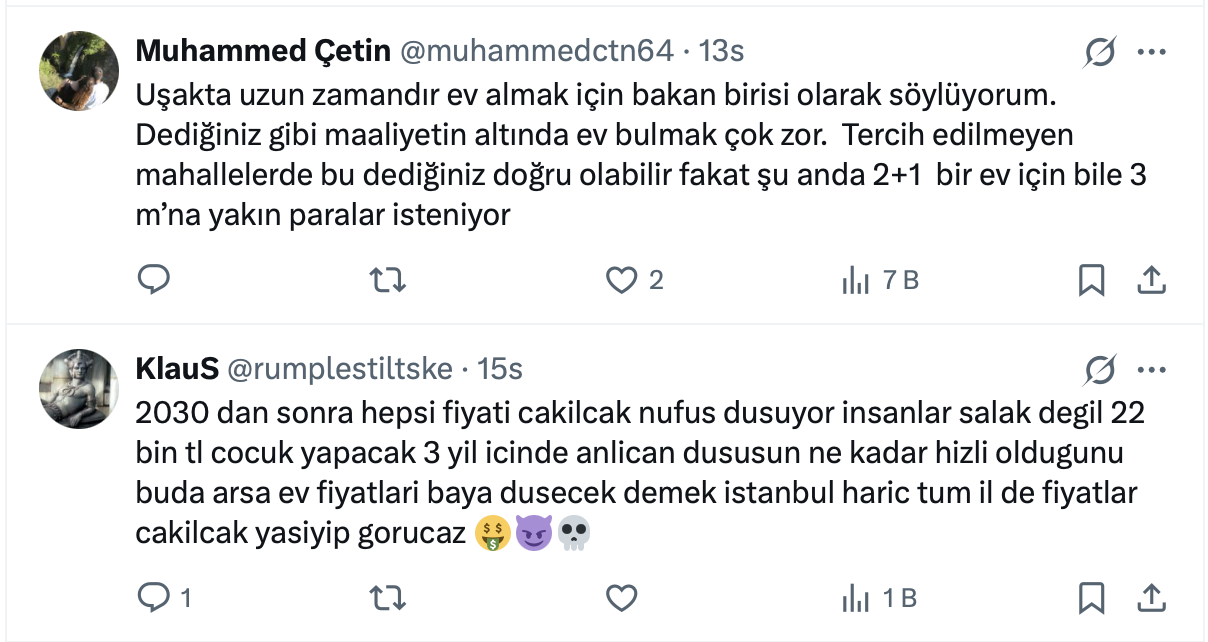Open Grok icon on Muhammed Çetin's tweet

point(1100,52)
